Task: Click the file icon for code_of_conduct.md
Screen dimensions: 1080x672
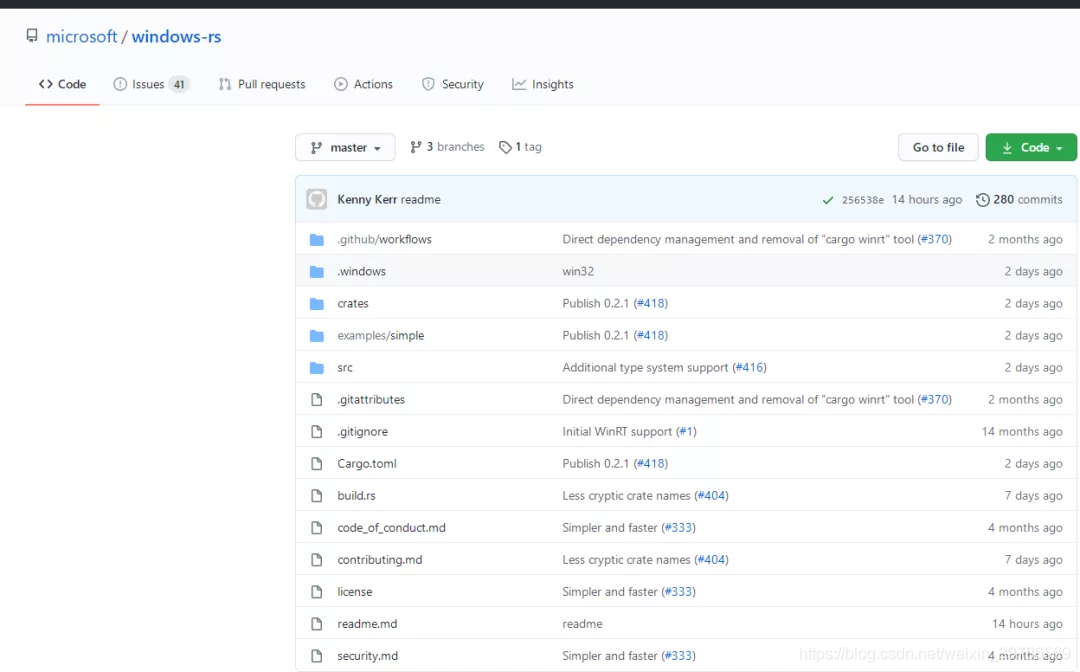Action: point(317,527)
